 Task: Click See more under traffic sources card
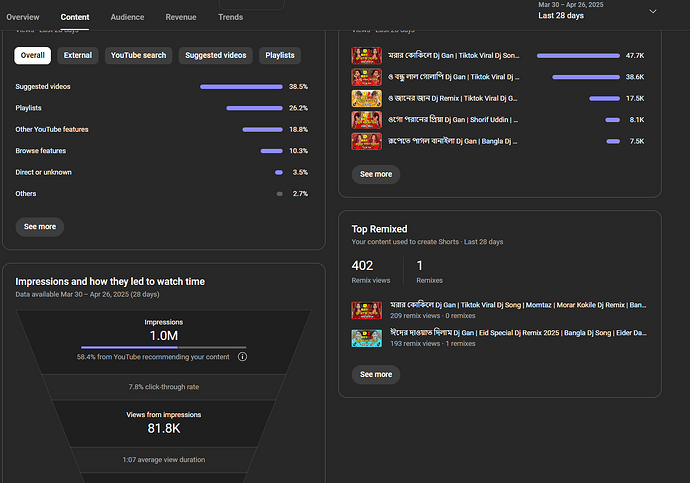pos(40,227)
